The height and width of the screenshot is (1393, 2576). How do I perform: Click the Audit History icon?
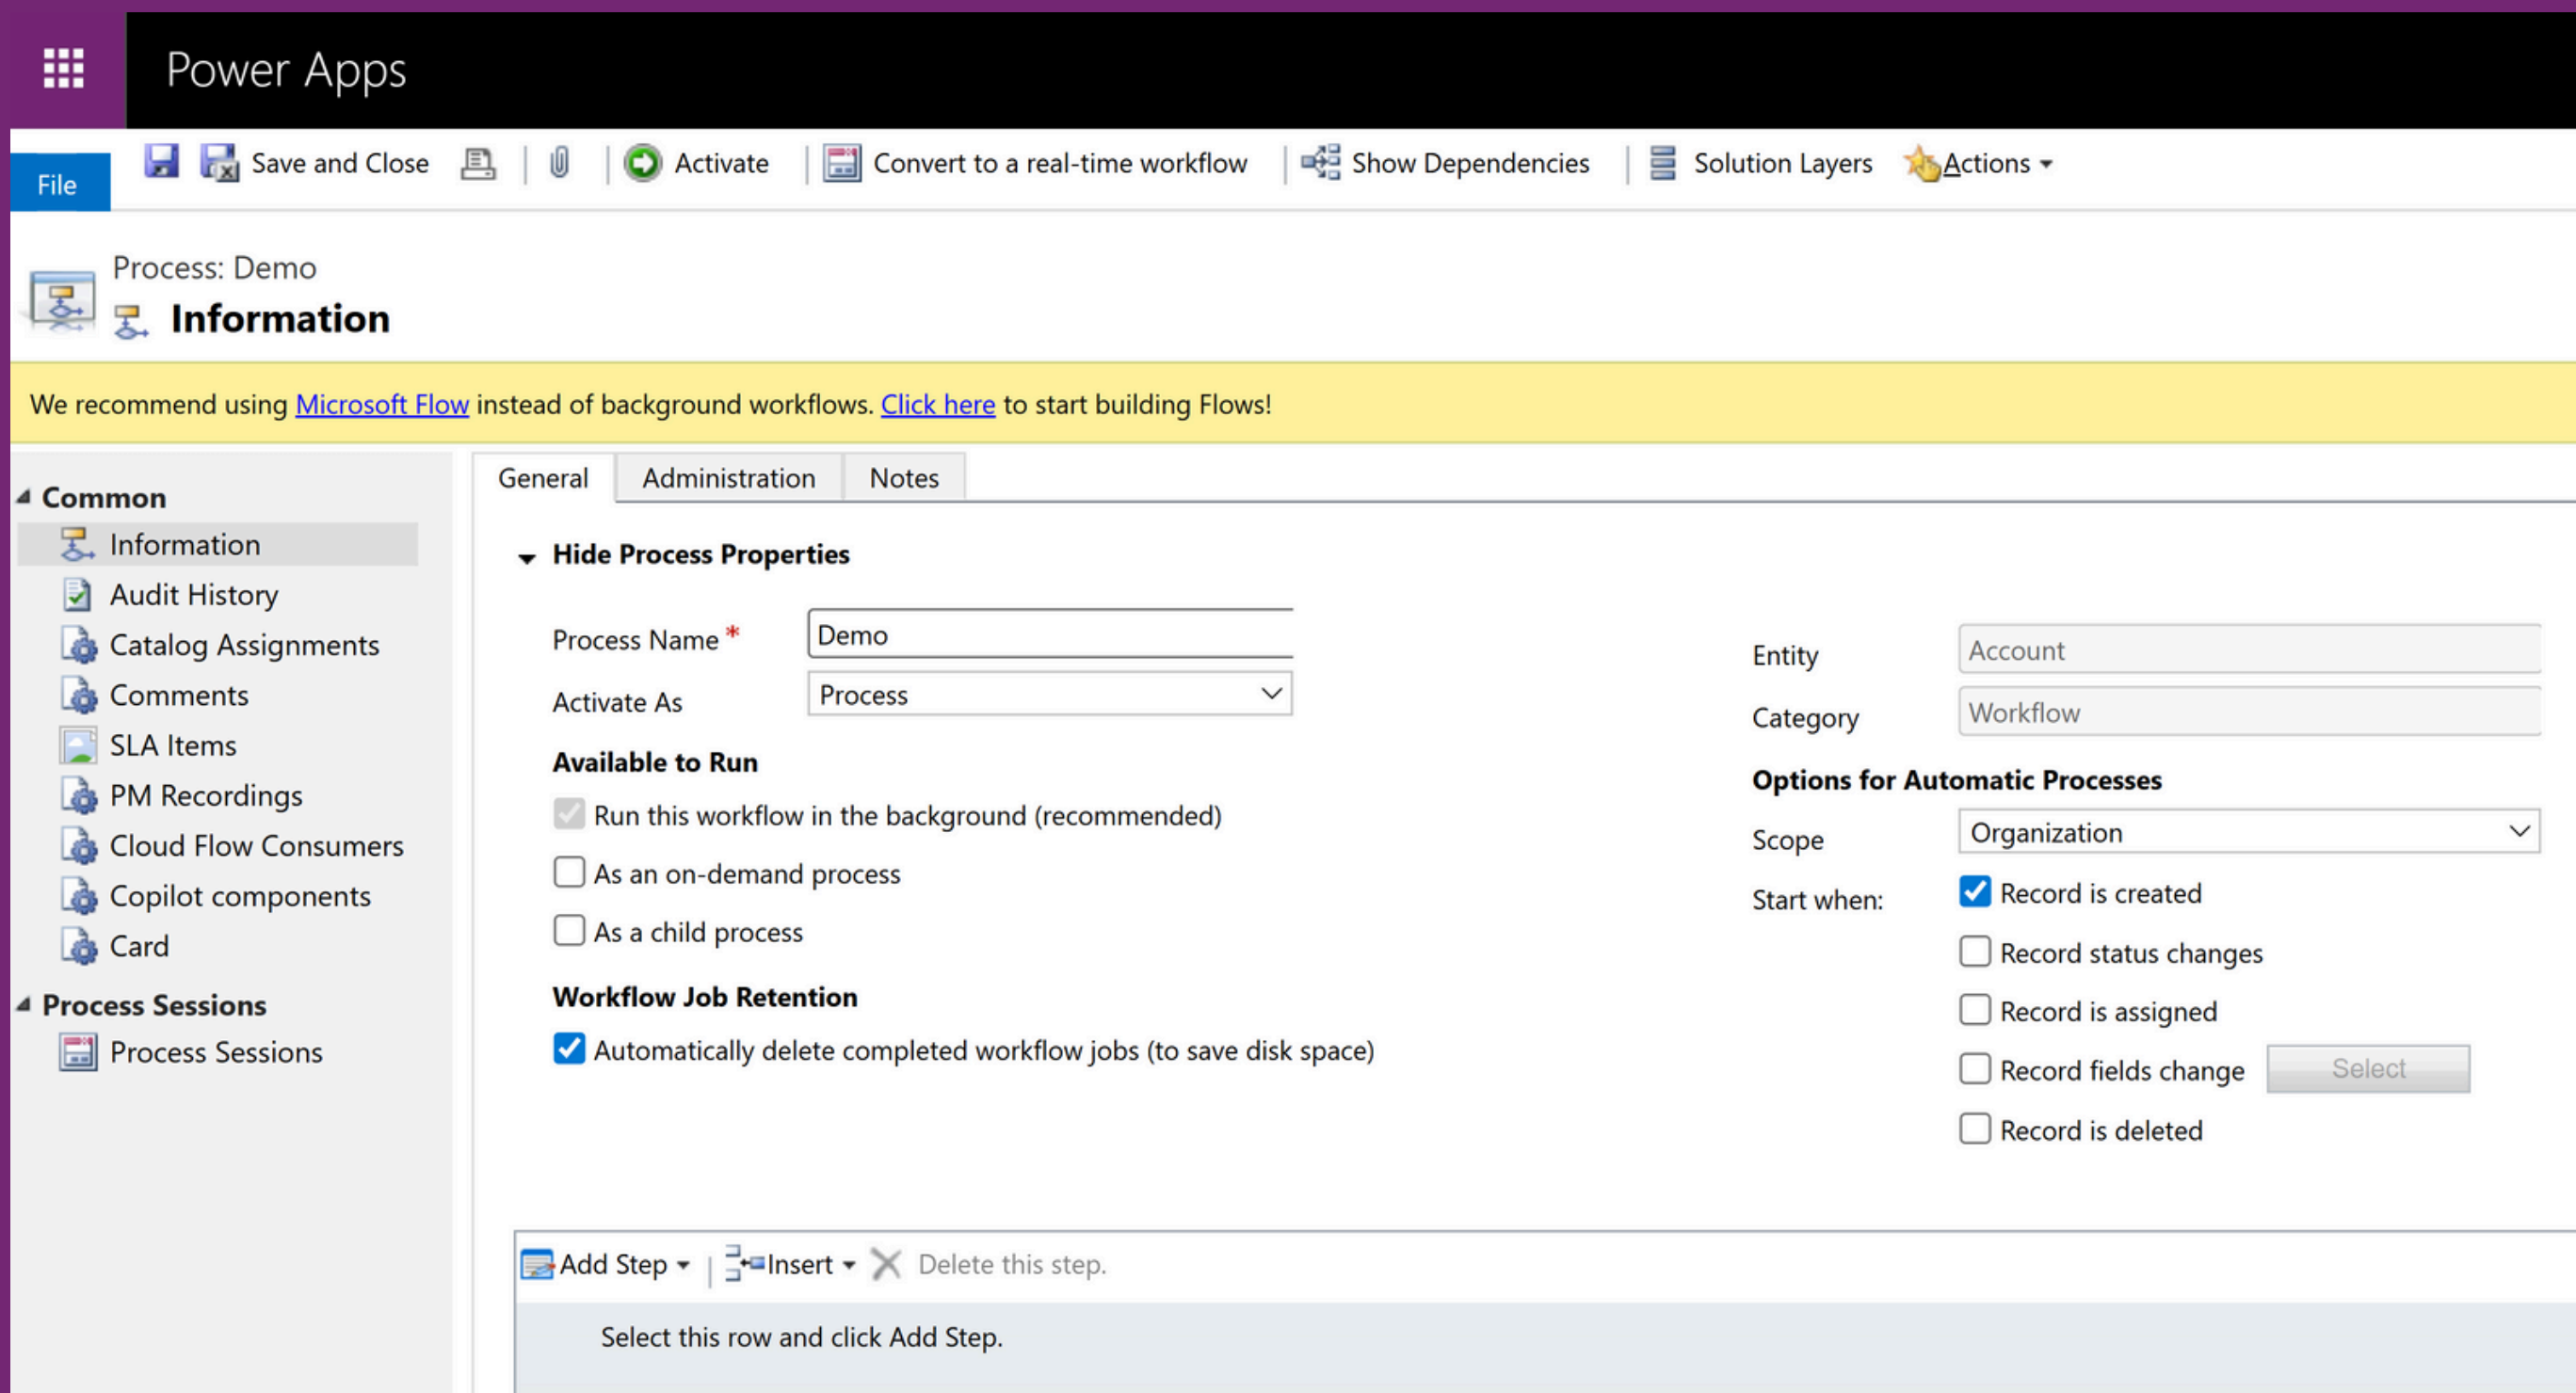[x=77, y=594]
